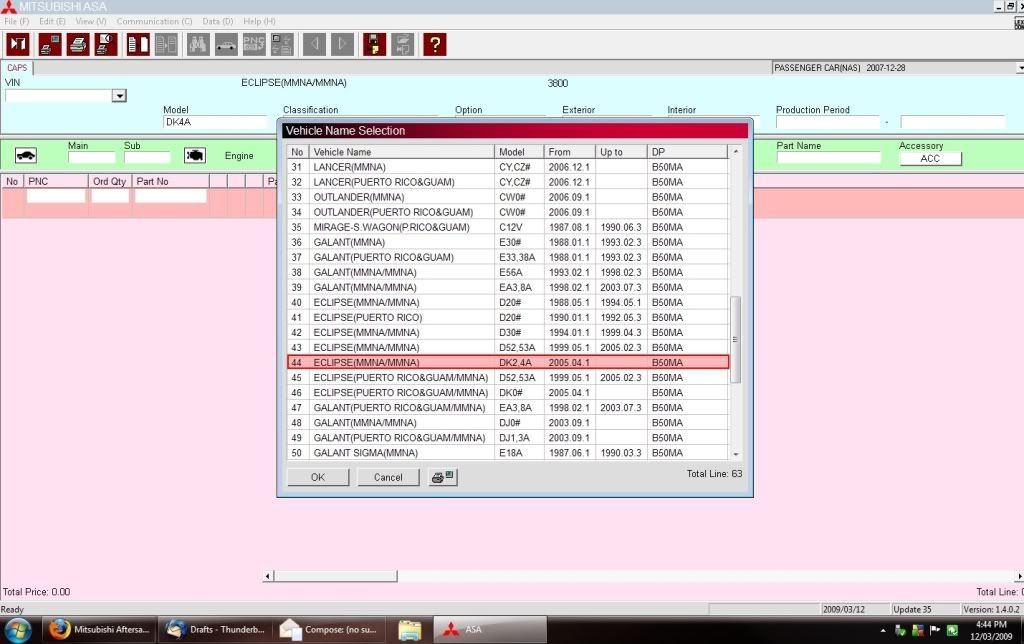1024x644 pixels.
Task: Click the greyed document transfer toolbar icon
Action: [x=166, y=44]
